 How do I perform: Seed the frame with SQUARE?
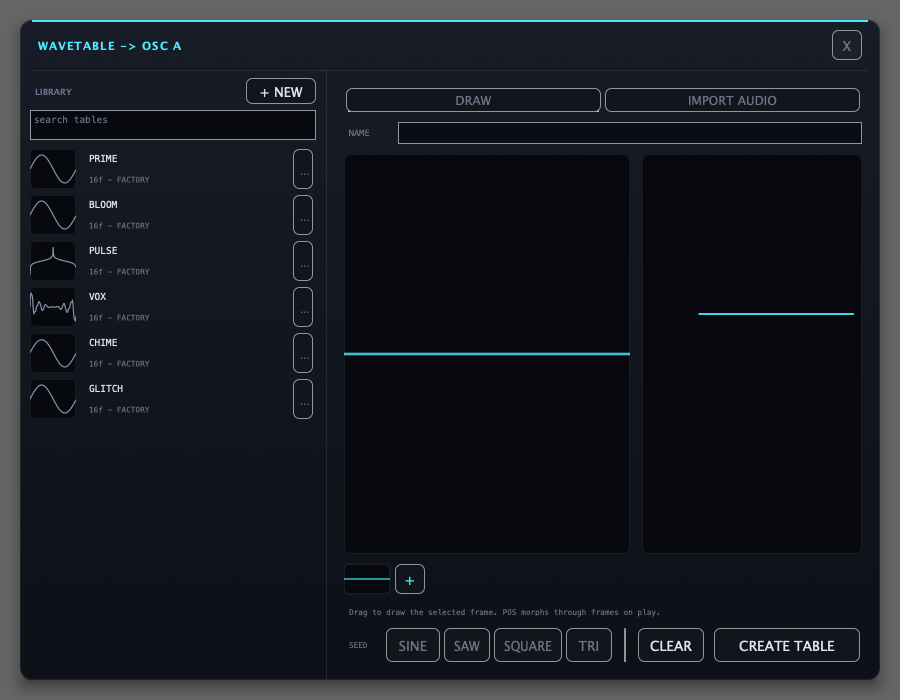point(527,645)
